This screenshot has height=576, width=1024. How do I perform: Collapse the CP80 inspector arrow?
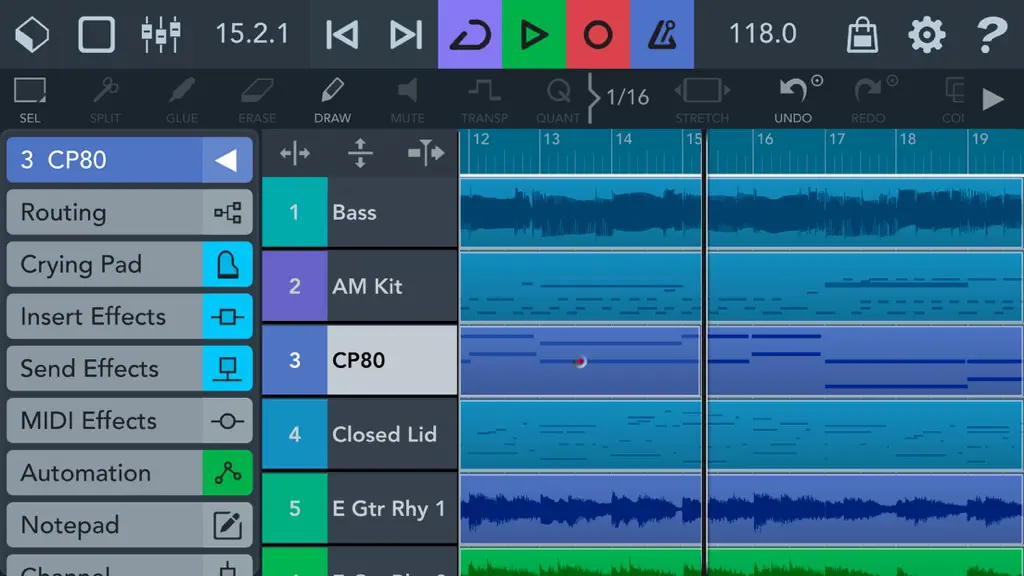227,160
